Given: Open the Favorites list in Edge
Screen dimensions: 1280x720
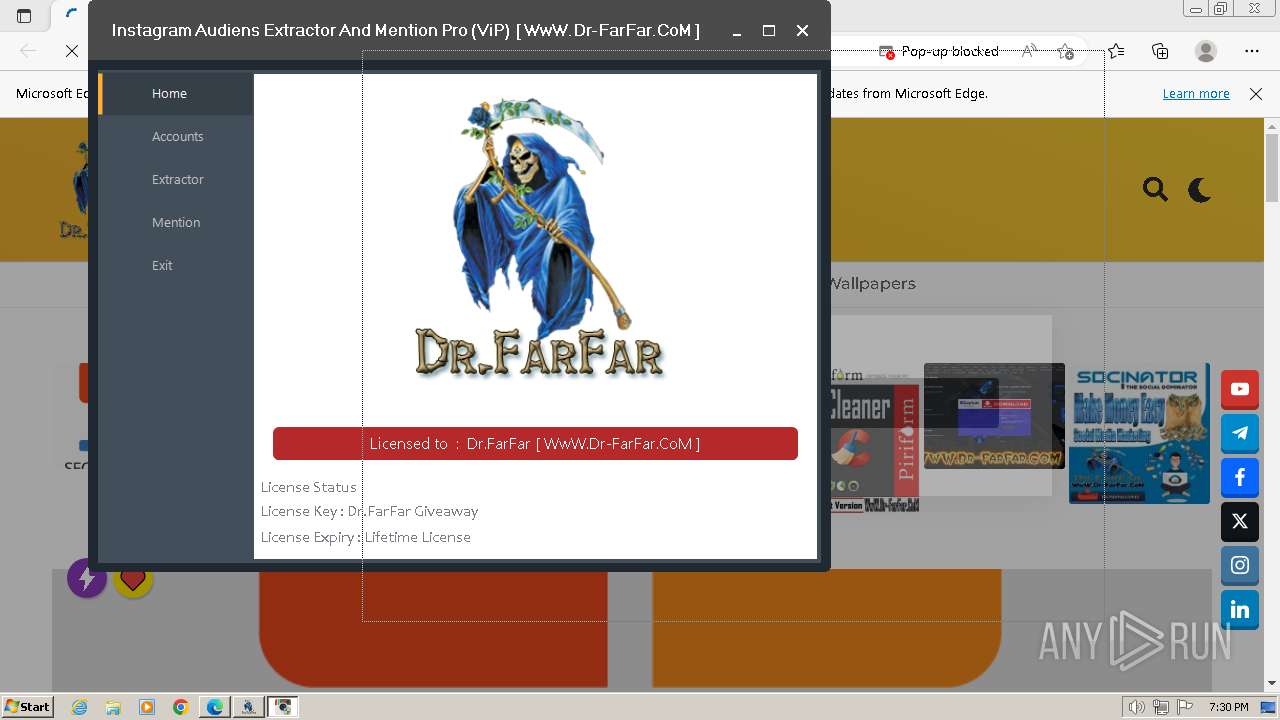Looking at the screenshot, I should [1116, 51].
